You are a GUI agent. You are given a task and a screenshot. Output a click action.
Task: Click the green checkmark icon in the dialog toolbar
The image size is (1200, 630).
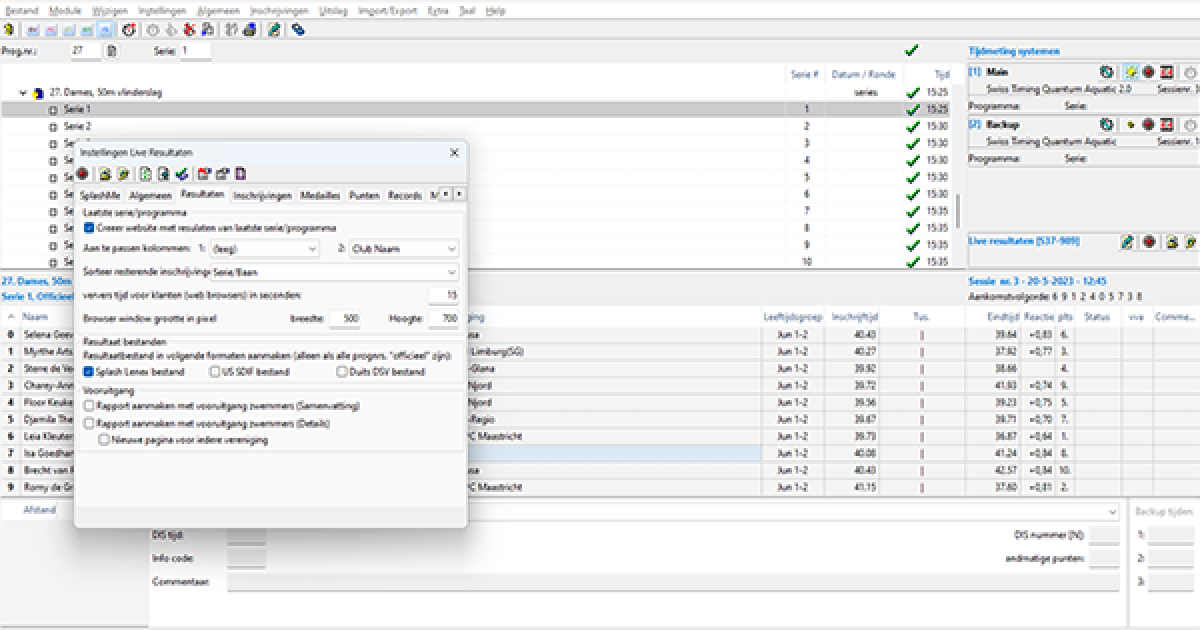tap(181, 173)
